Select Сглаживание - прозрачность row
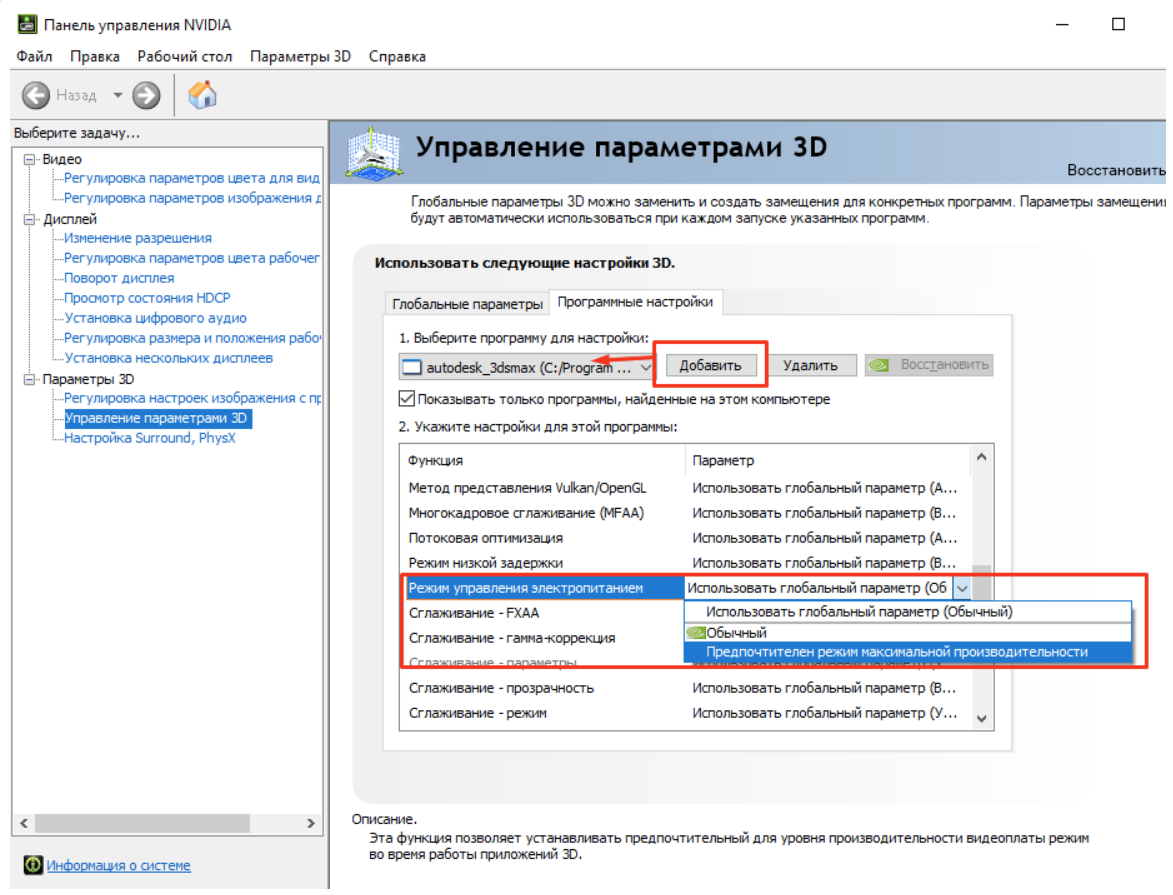This screenshot has height=895, width=1173. 684,688
